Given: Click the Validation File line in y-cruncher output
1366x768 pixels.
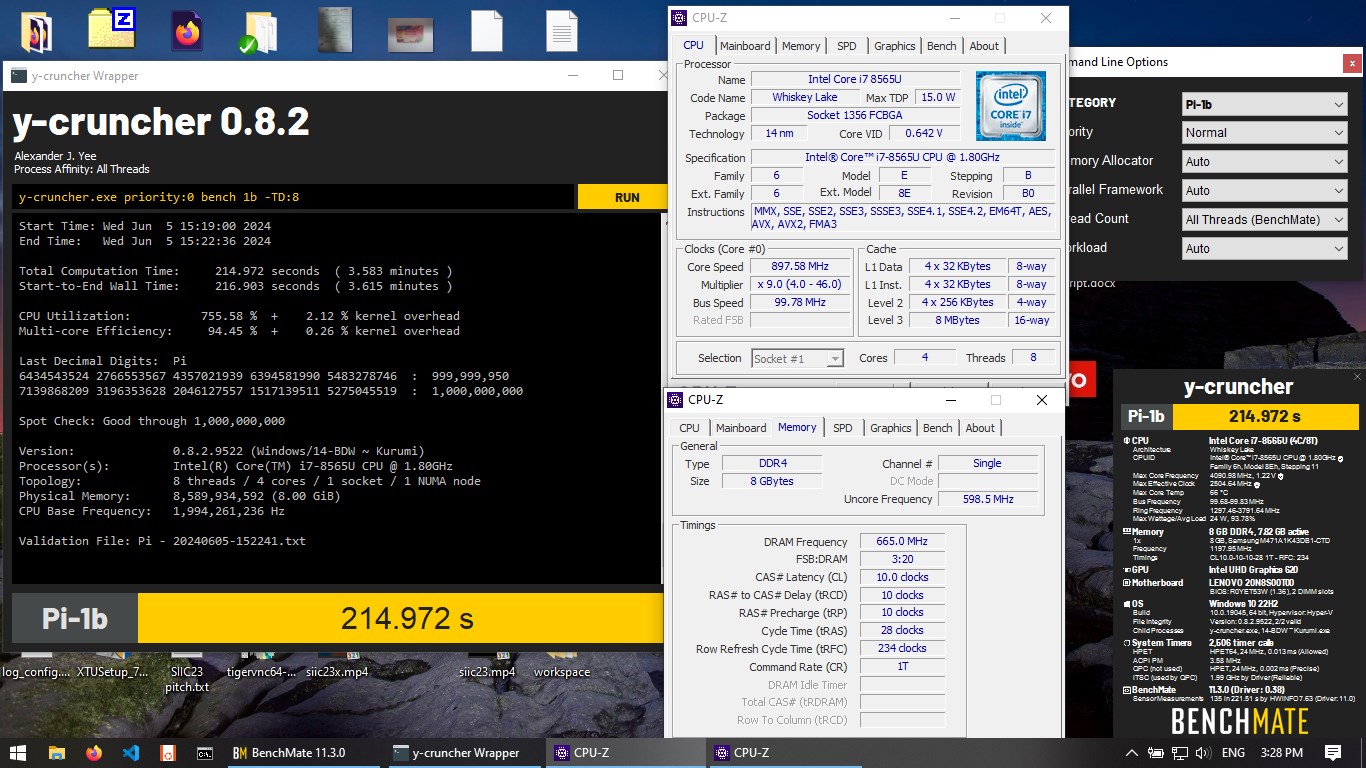Looking at the screenshot, I should tap(162, 541).
